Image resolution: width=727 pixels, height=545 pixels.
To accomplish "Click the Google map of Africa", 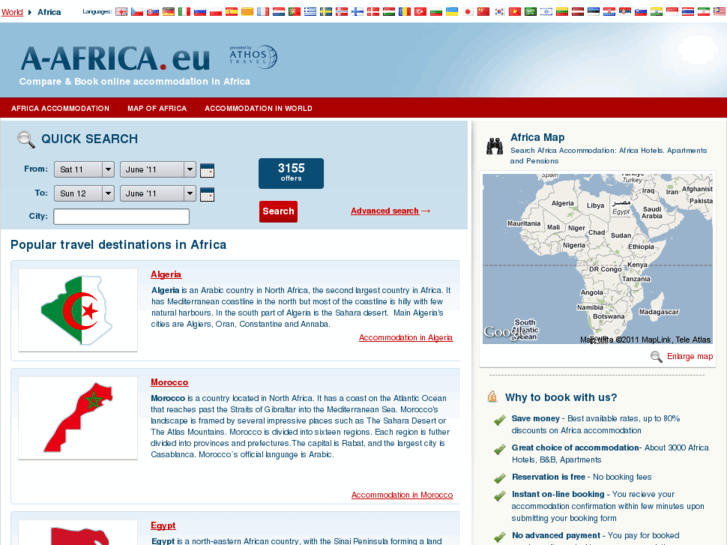I will click(598, 259).
